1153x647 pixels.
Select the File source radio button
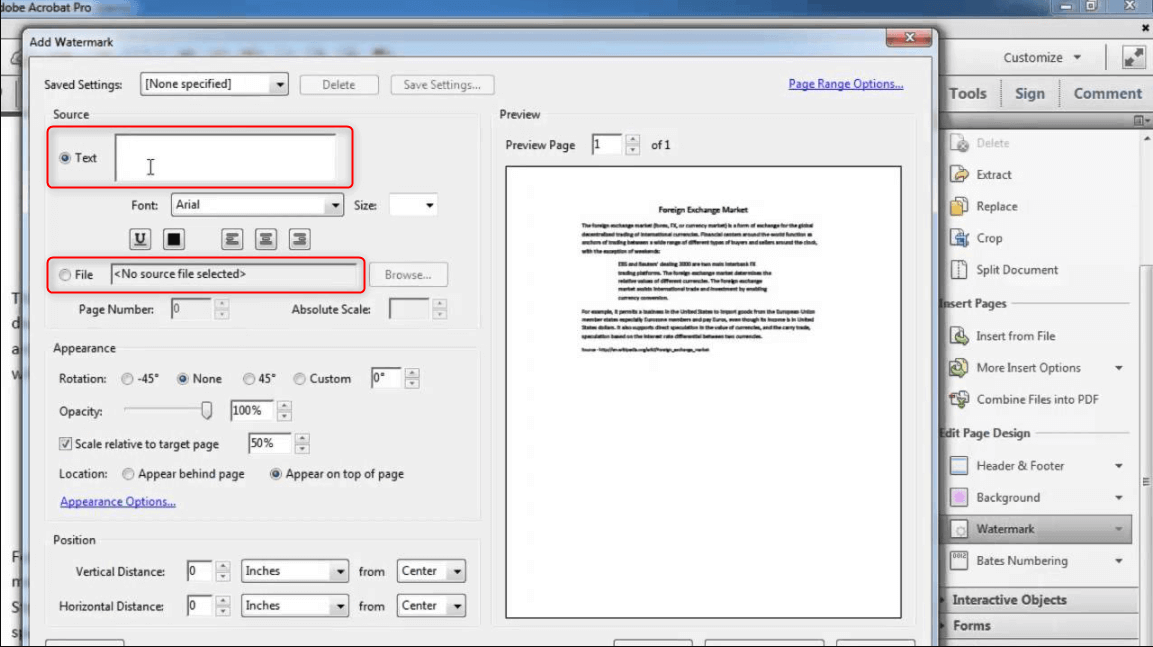pos(65,275)
